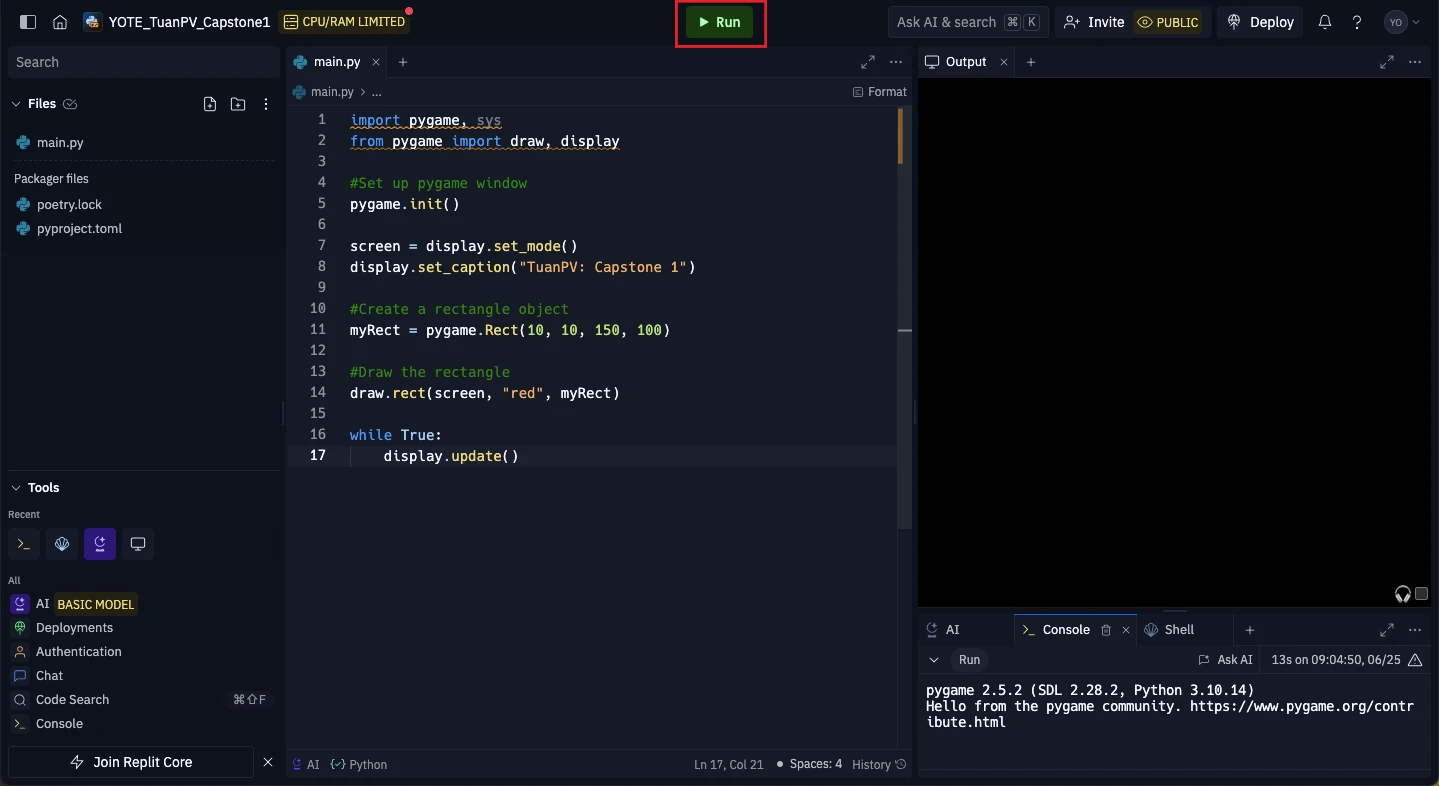Change the Spaces: 4 indentation setting
This screenshot has height=786, width=1439.
pyautogui.click(x=809, y=764)
